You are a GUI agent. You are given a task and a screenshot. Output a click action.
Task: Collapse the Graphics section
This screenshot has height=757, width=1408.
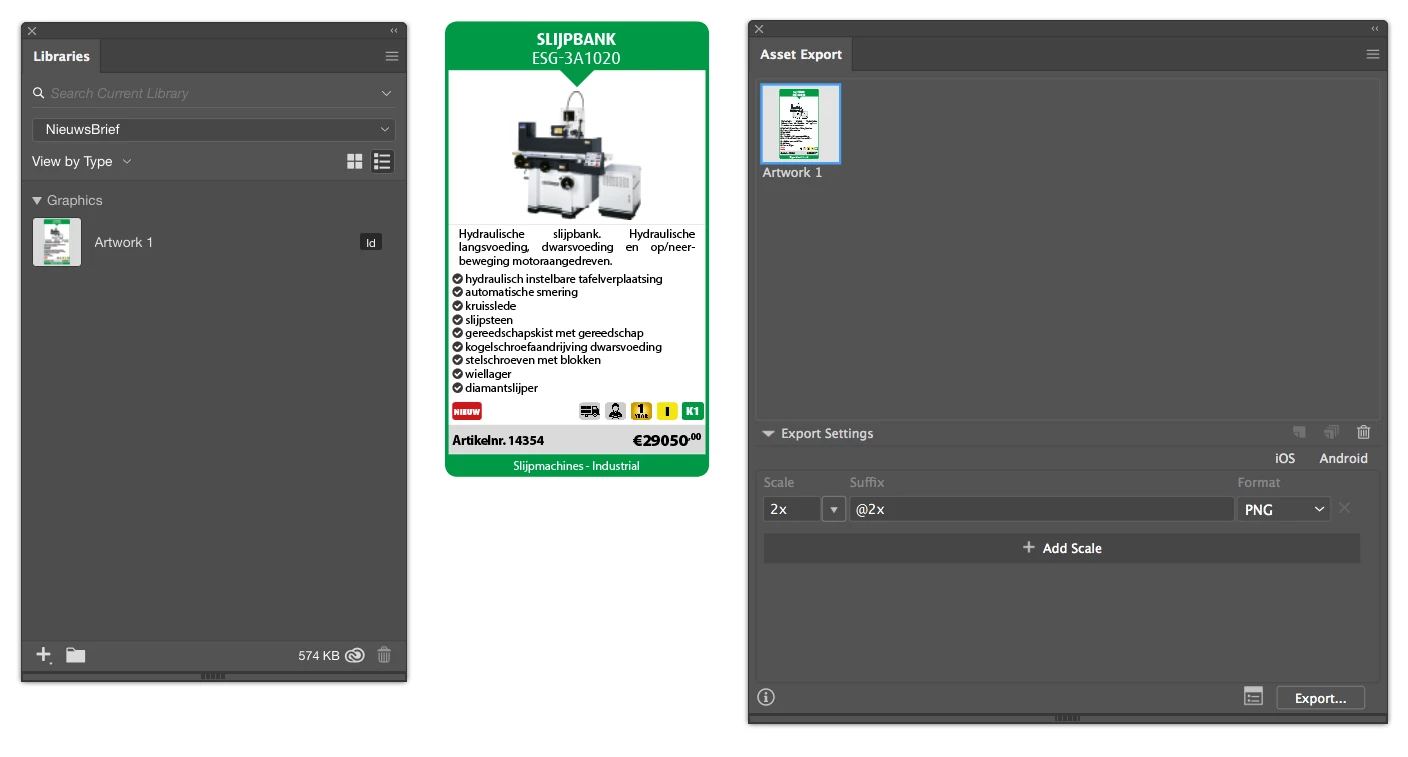coord(37,201)
